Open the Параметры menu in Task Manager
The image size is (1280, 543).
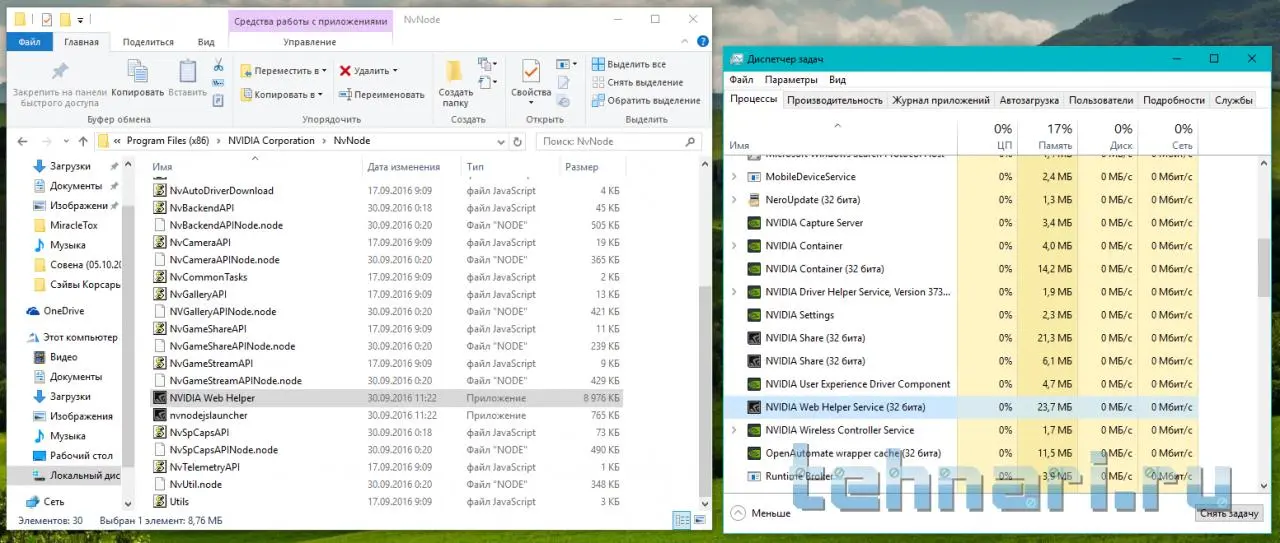click(x=790, y=80)
